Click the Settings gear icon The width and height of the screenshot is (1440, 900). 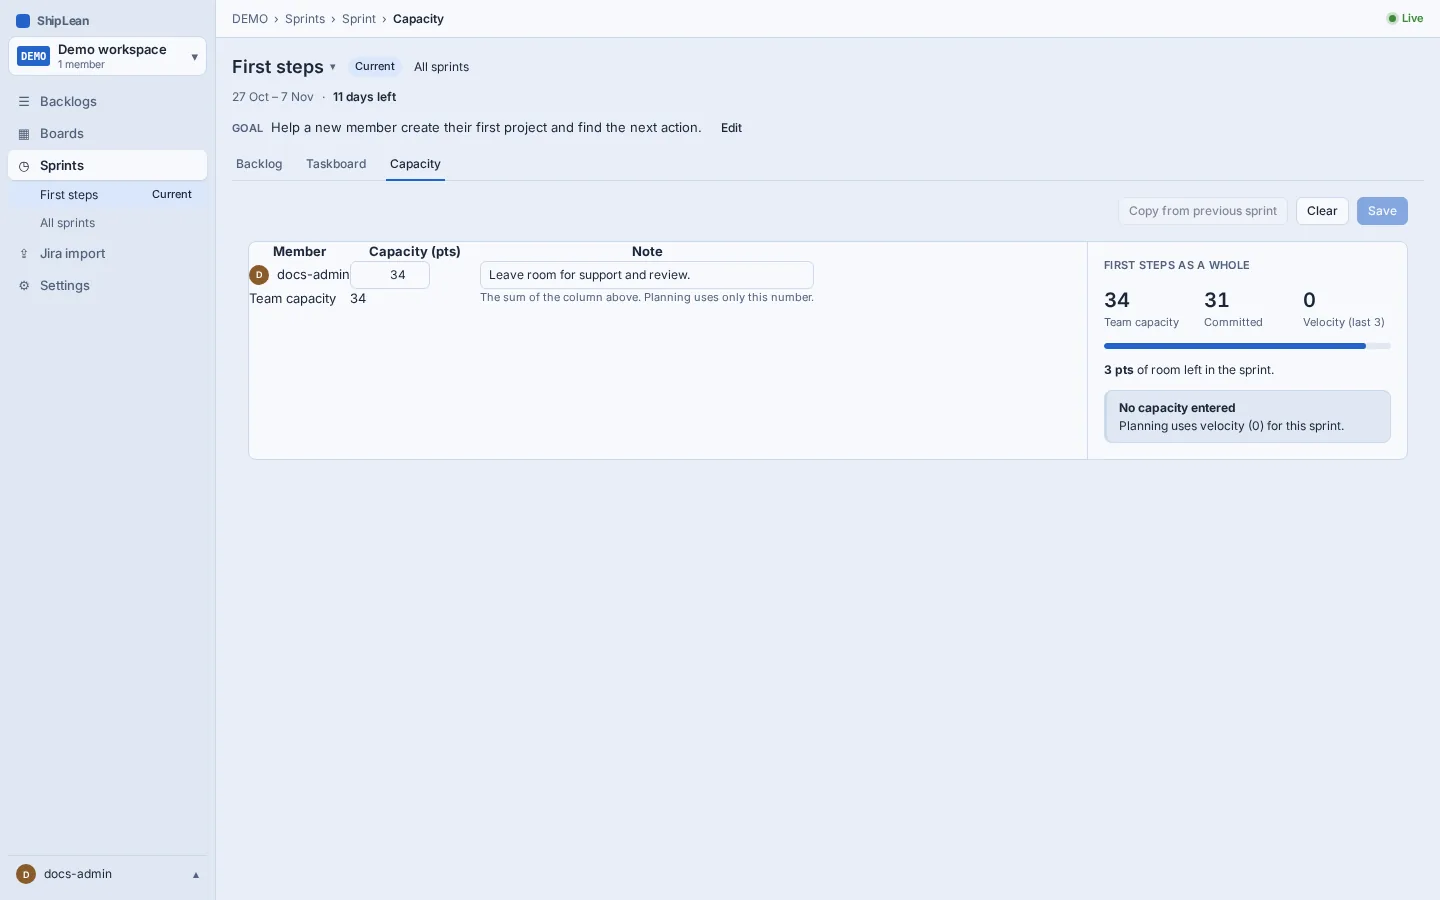pyautogui.click(x=24, y=286)
